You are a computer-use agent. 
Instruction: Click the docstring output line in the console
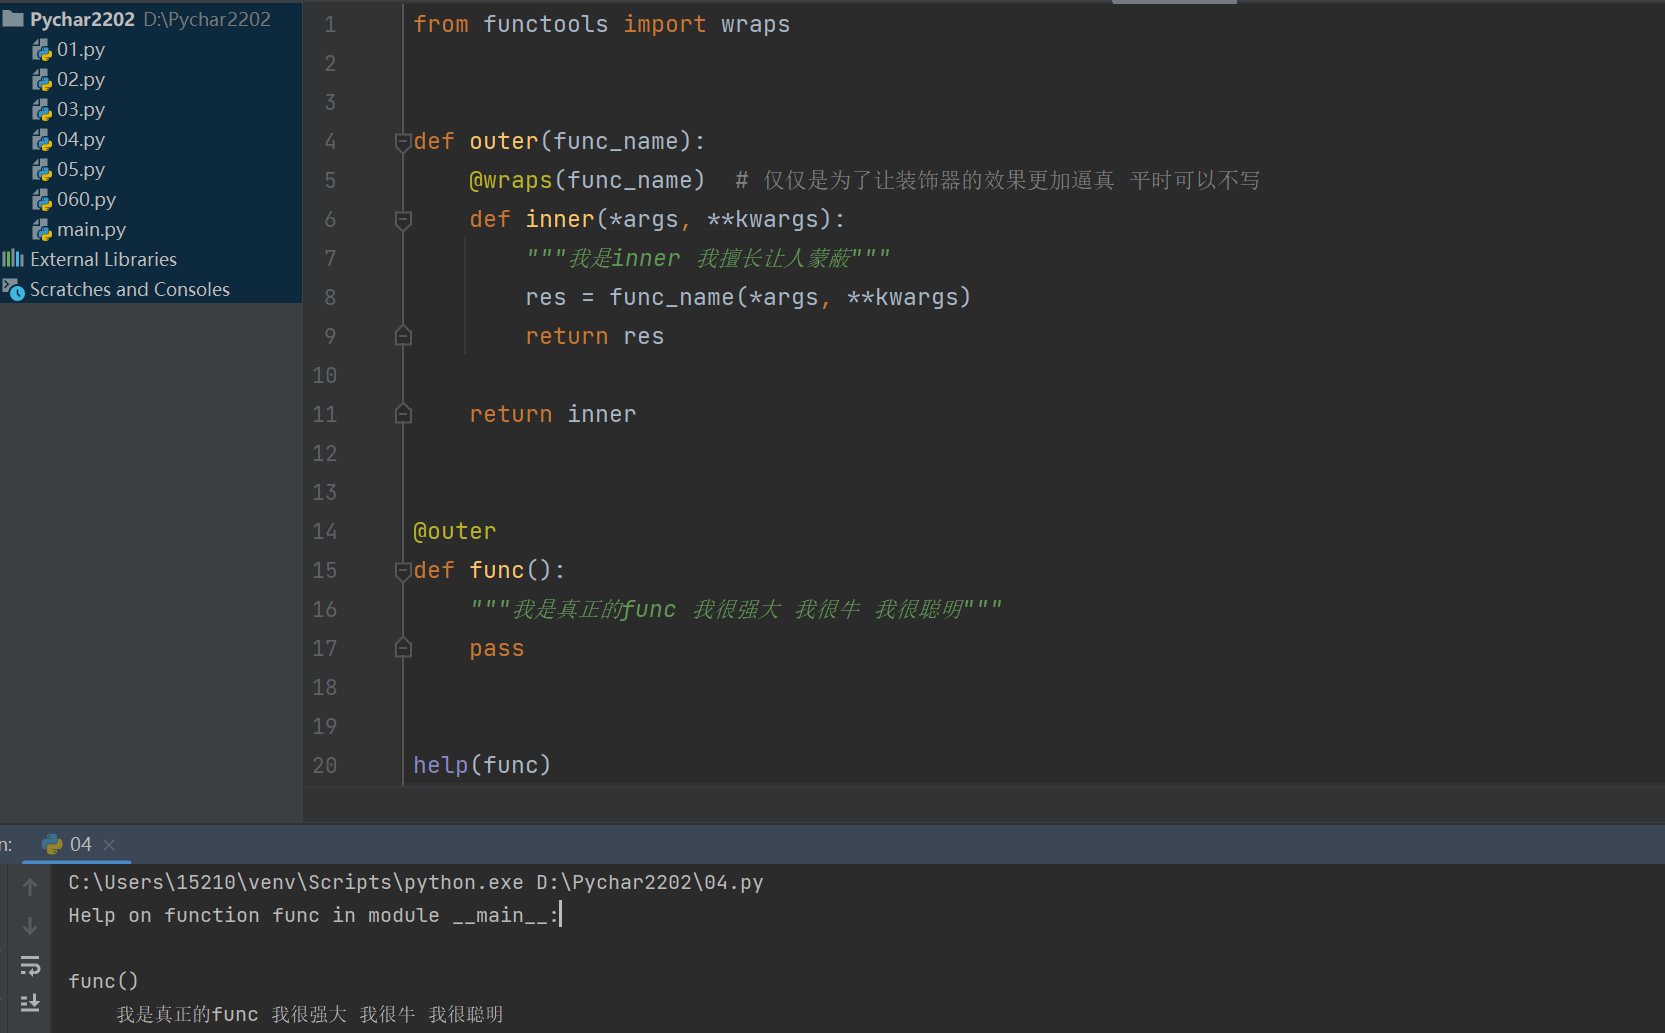point(310,1015)
